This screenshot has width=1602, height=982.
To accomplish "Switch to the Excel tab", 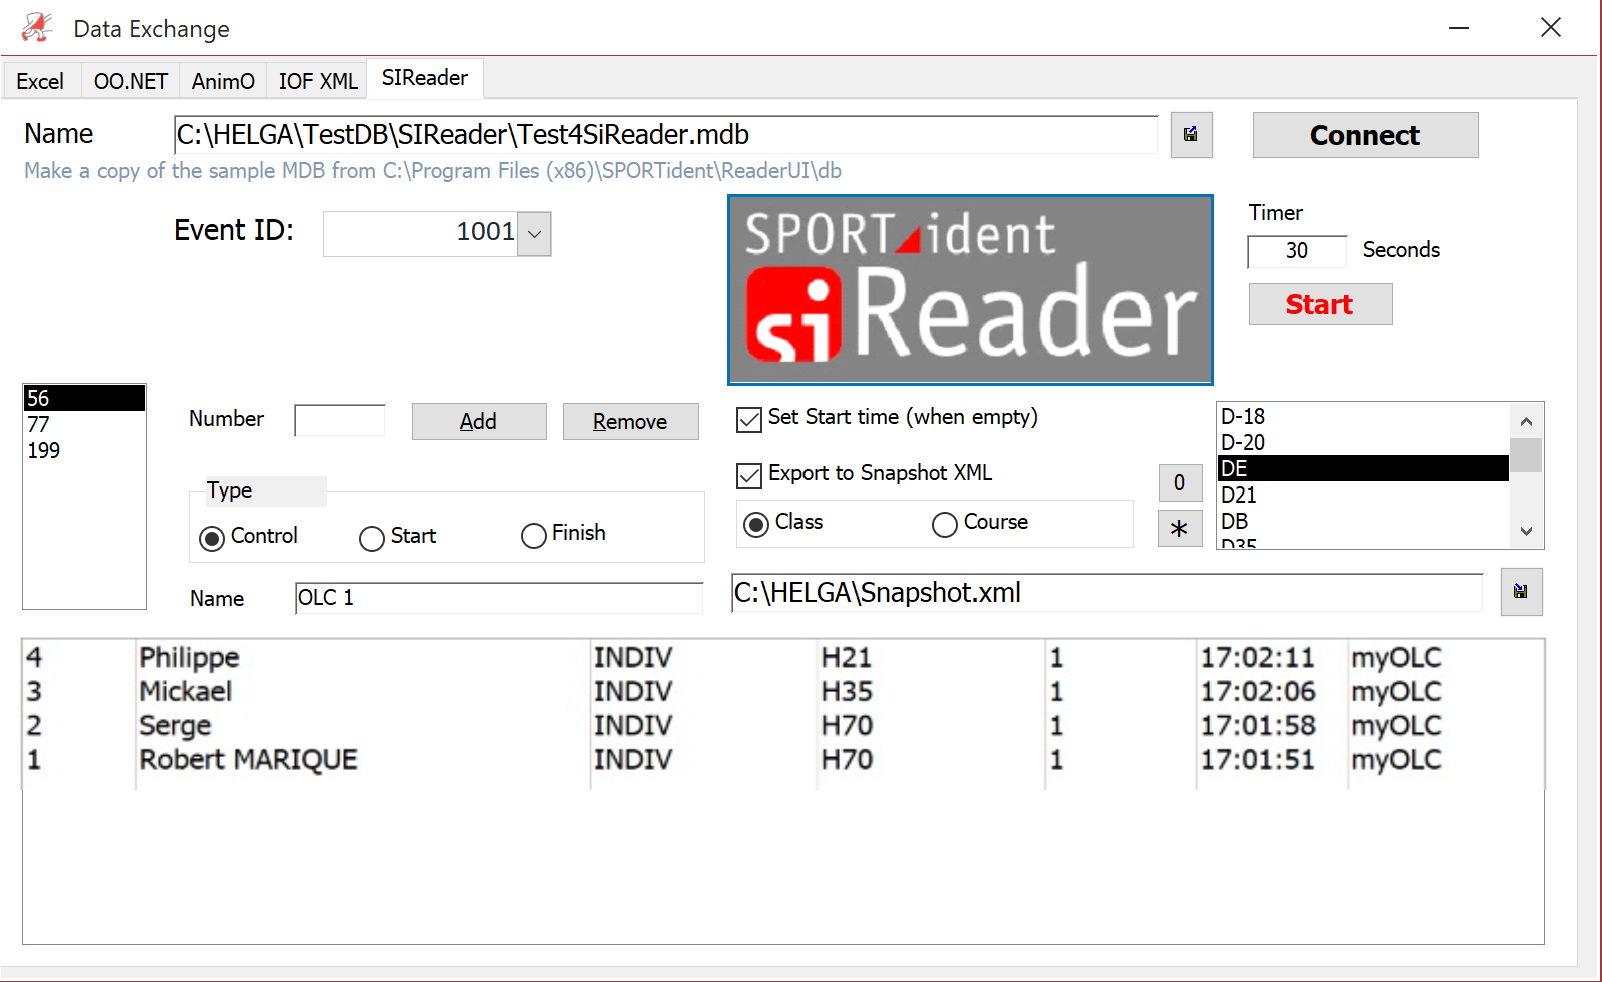I will 40,81.
